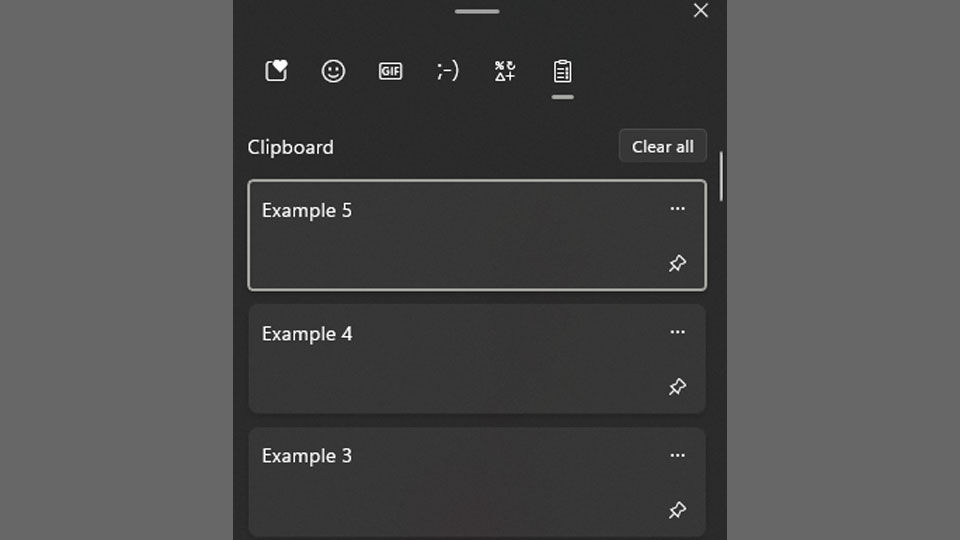Image resolution: width=960 pixels, height=540 pixels.
Task: Switch to the Emoji smiley tab
Action: click(333, 71)
